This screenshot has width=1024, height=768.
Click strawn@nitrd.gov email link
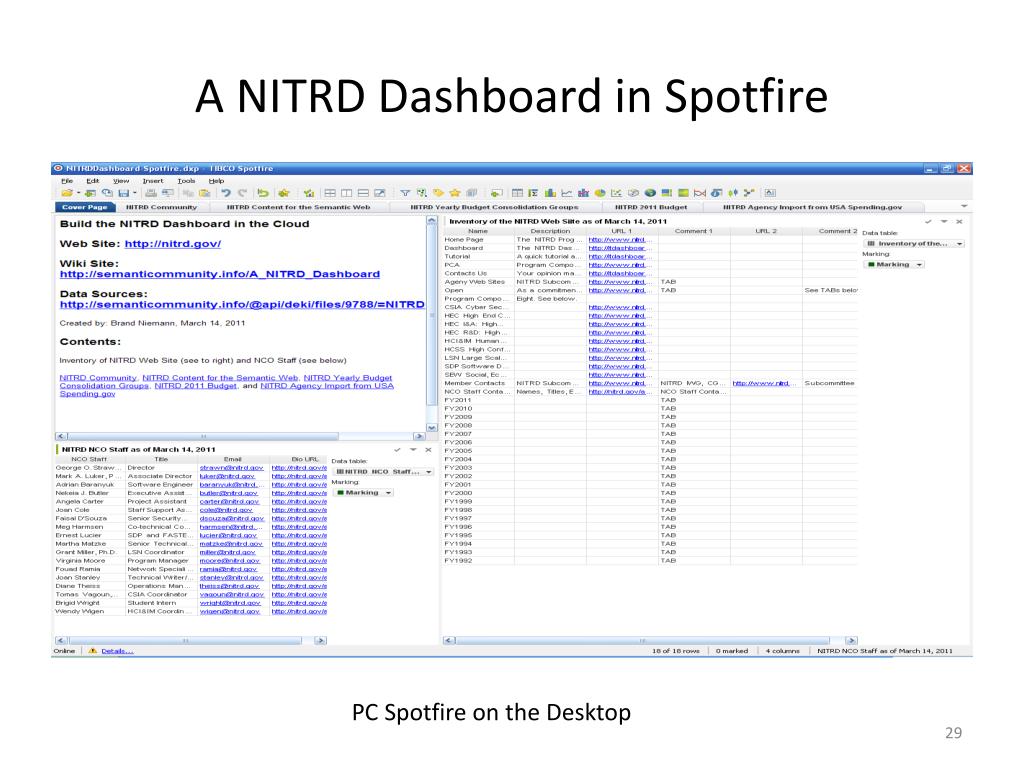231,468
